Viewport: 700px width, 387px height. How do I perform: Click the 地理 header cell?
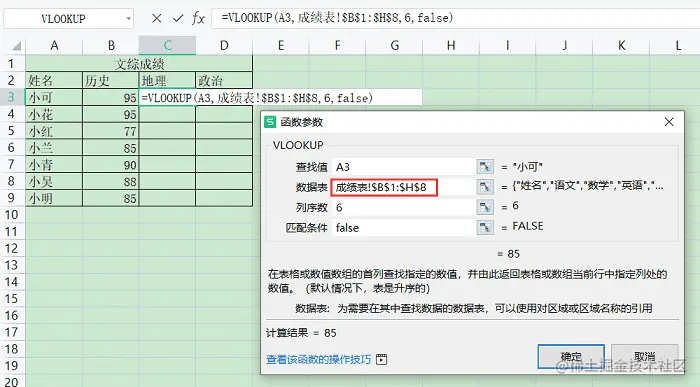pos(167,80)
